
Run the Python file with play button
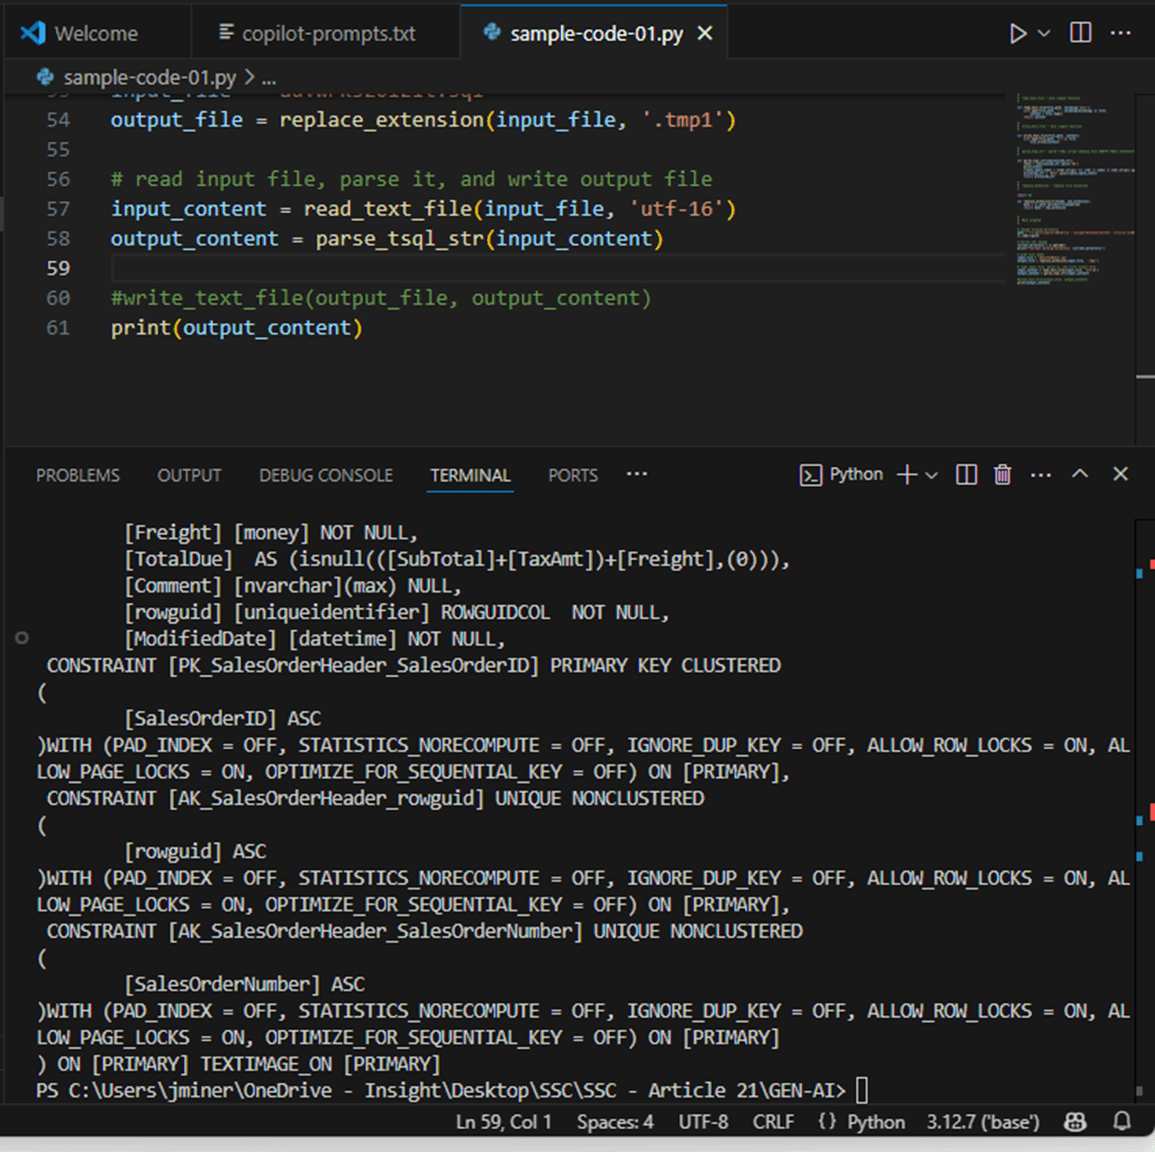[x=1017, y=34]
